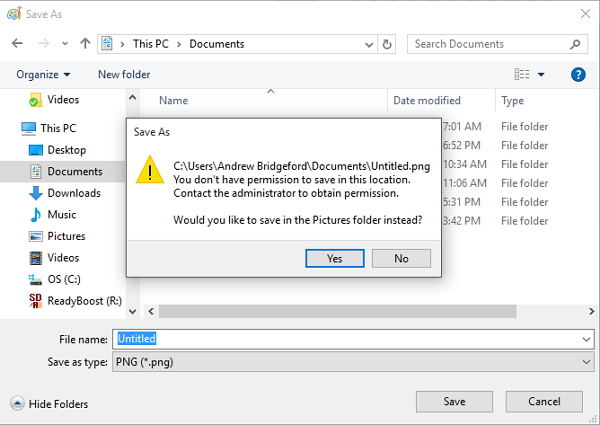
Task: Create a New folder
Action: click(x=124, y=74)
